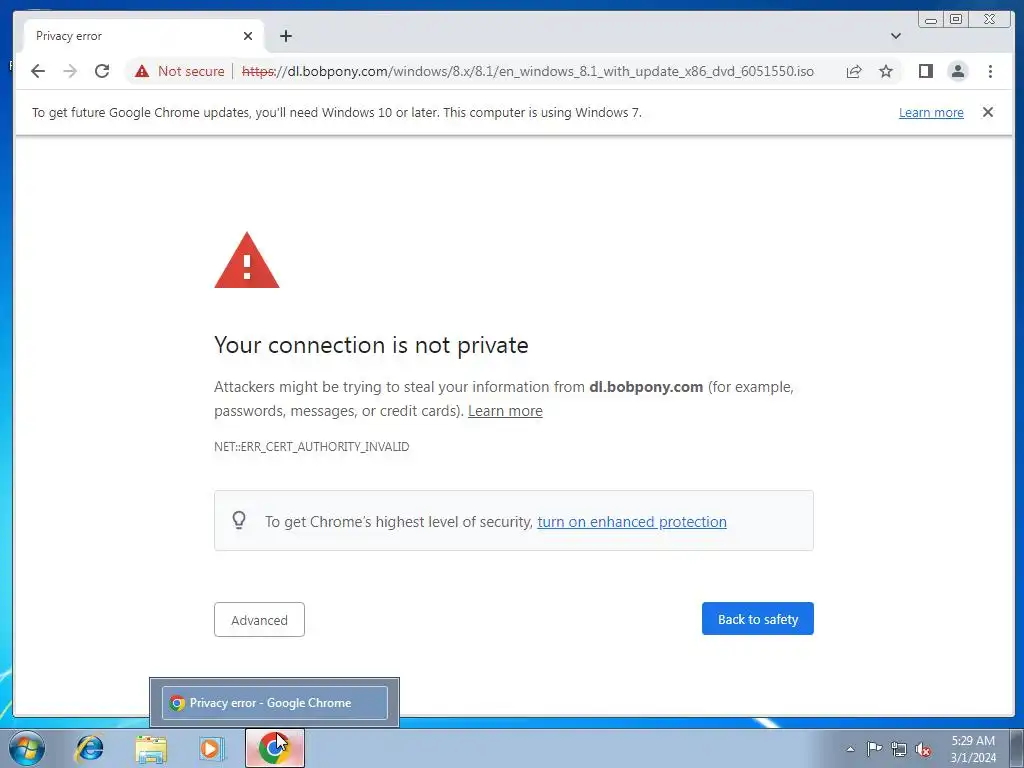Share this page via the share icon
Image resolution: width=1024 pixels, height=768 pixels.
pyautogui.click(x=854, y=71)
